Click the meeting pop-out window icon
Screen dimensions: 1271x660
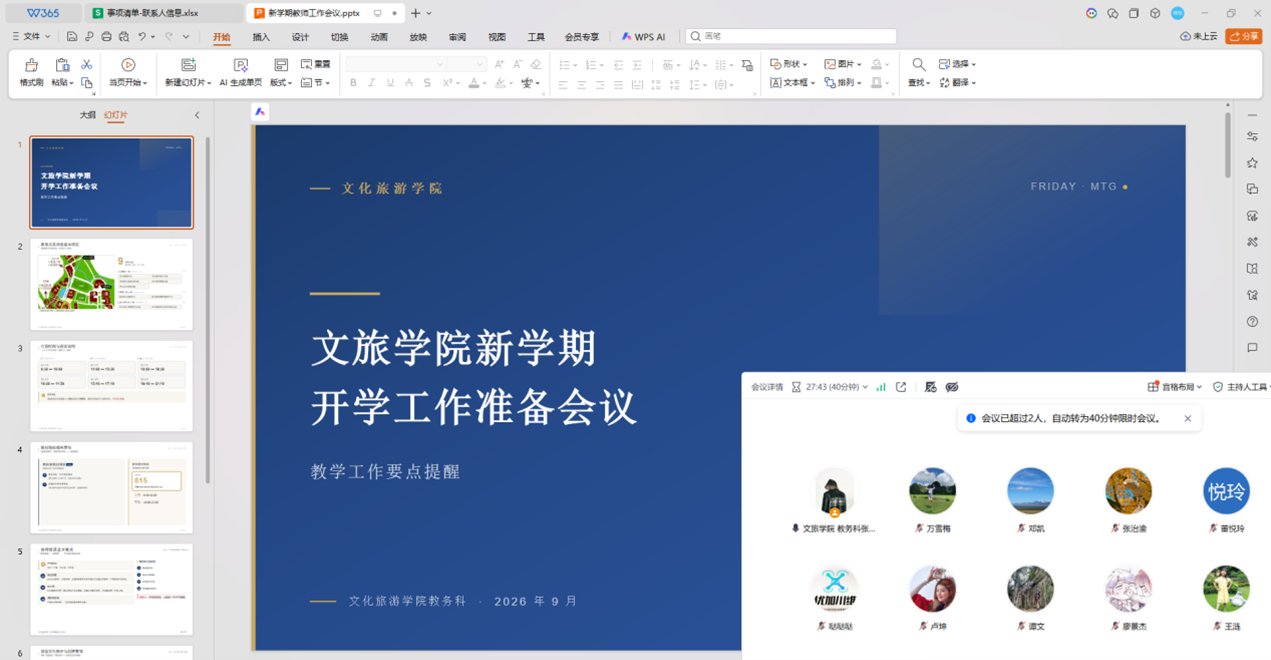tap(901, 387)
